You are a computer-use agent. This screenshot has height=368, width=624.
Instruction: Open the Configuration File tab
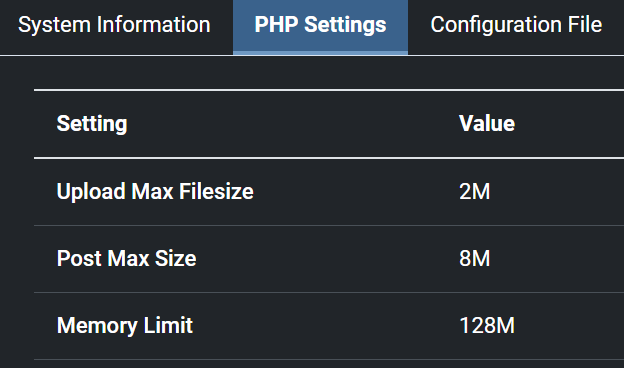click(516, 25)
